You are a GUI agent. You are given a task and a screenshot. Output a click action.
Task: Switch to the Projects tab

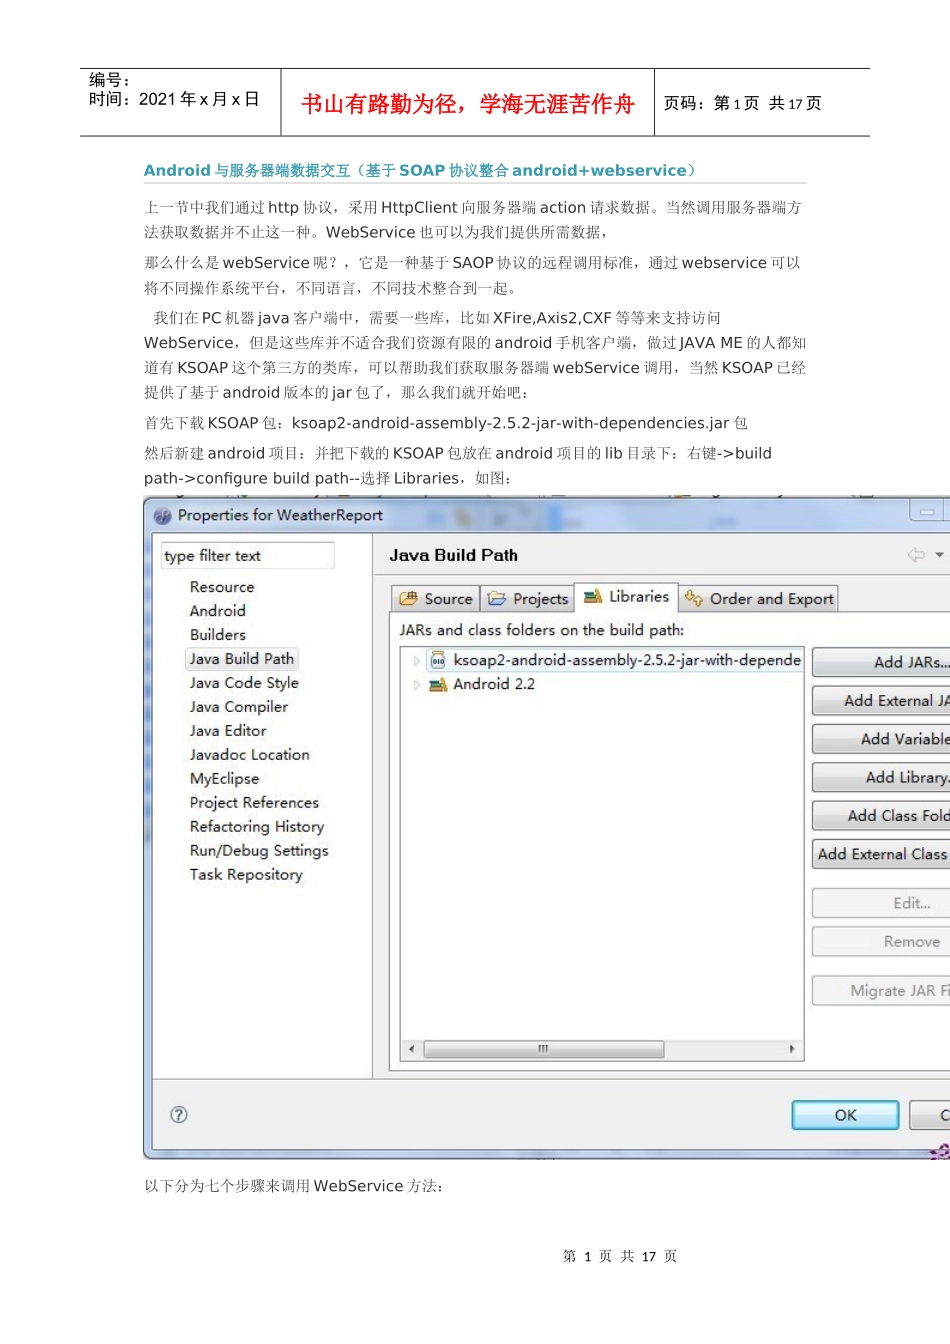pyautogui.click(x=527, y=598)
